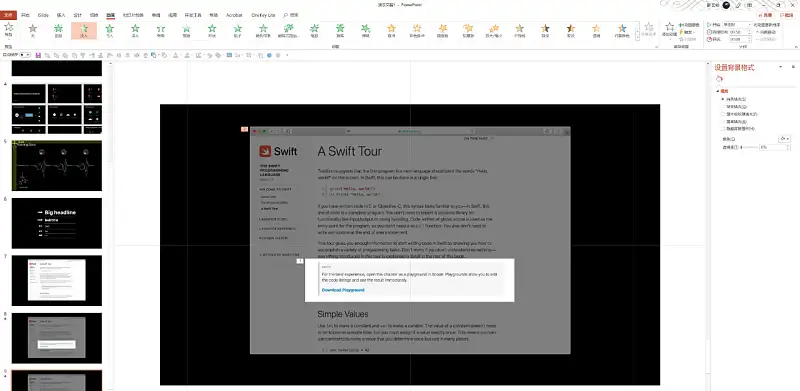This screenshot has height=391, width=800.
Task: Open the fill color dropdown in background pane
Action: click(x=784, y=139)
